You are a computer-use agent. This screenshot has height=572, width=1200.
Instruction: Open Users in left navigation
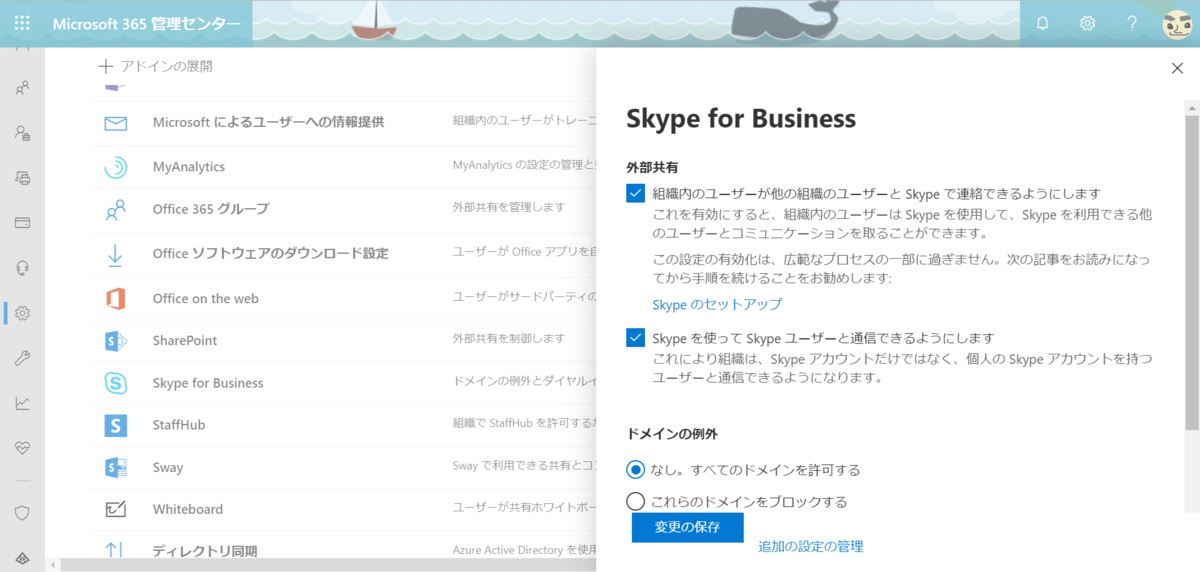point(22,88)
